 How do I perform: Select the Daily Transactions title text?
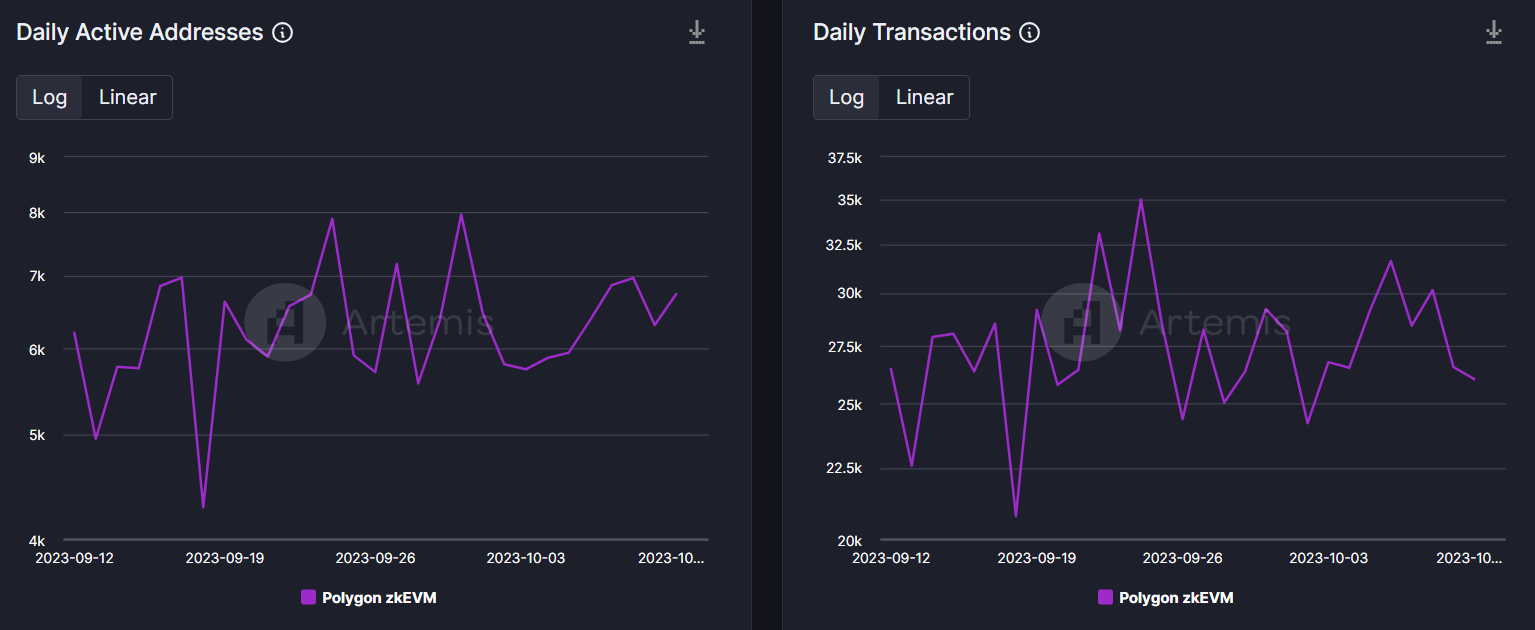(x=912, y=33)
